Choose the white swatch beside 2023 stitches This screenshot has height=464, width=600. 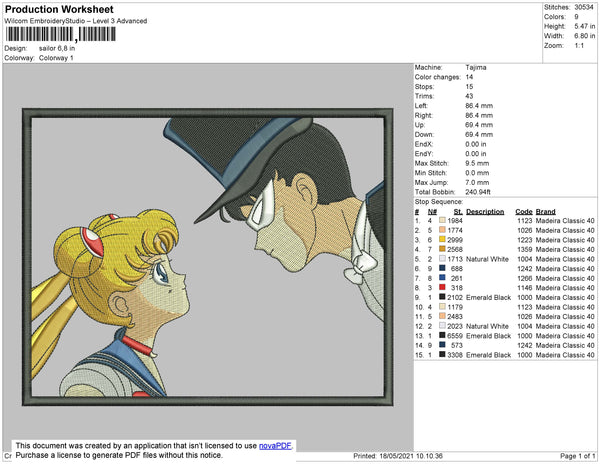coord(442,326)
